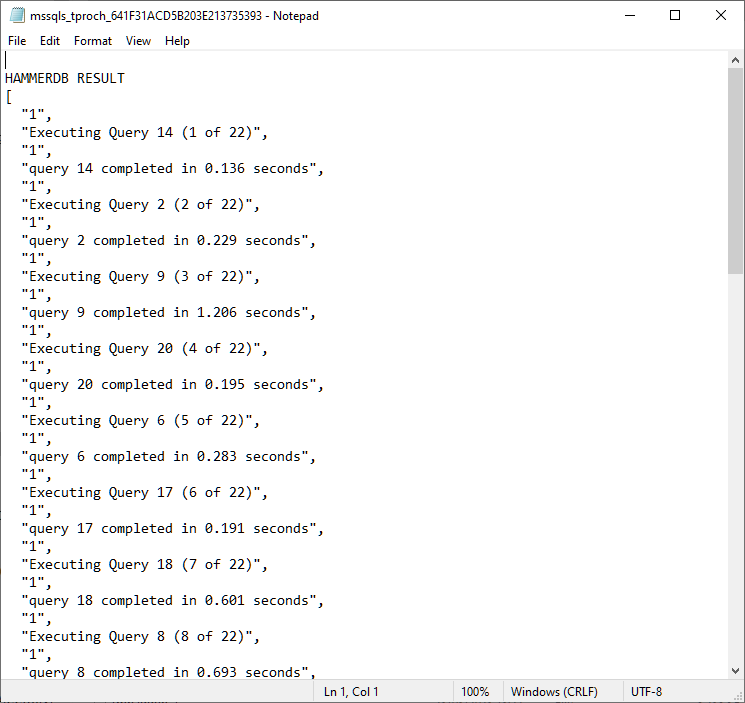
Task: Click the UTF-8 encoding indicator
Action: pyautogui.click(x=646, y=692)
